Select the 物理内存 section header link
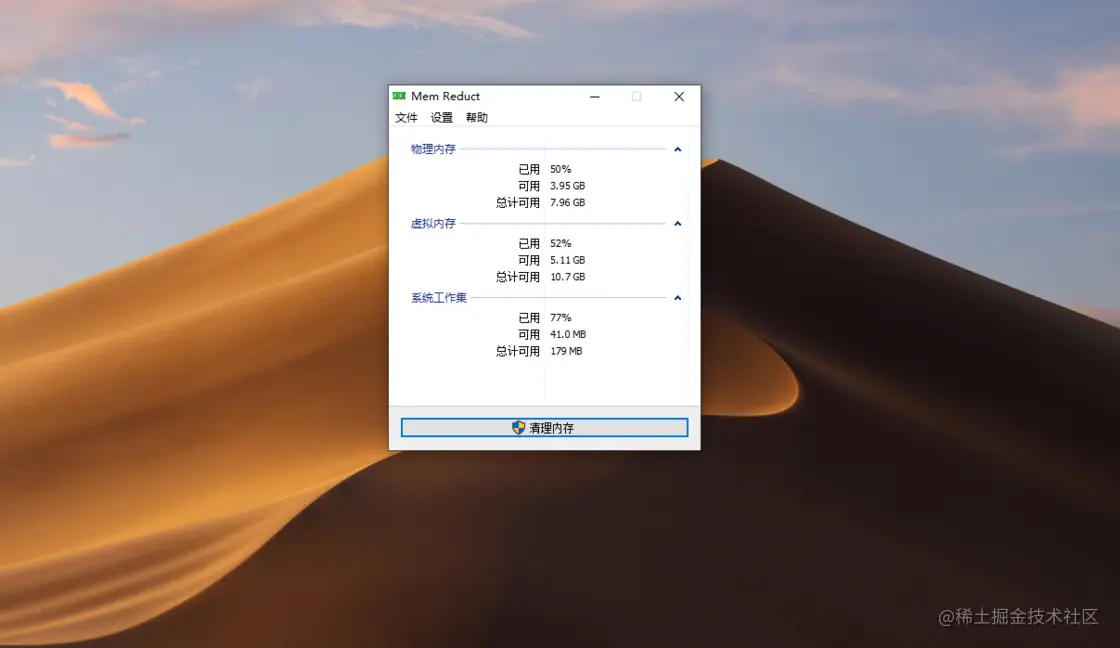 (x=432, y=148)
